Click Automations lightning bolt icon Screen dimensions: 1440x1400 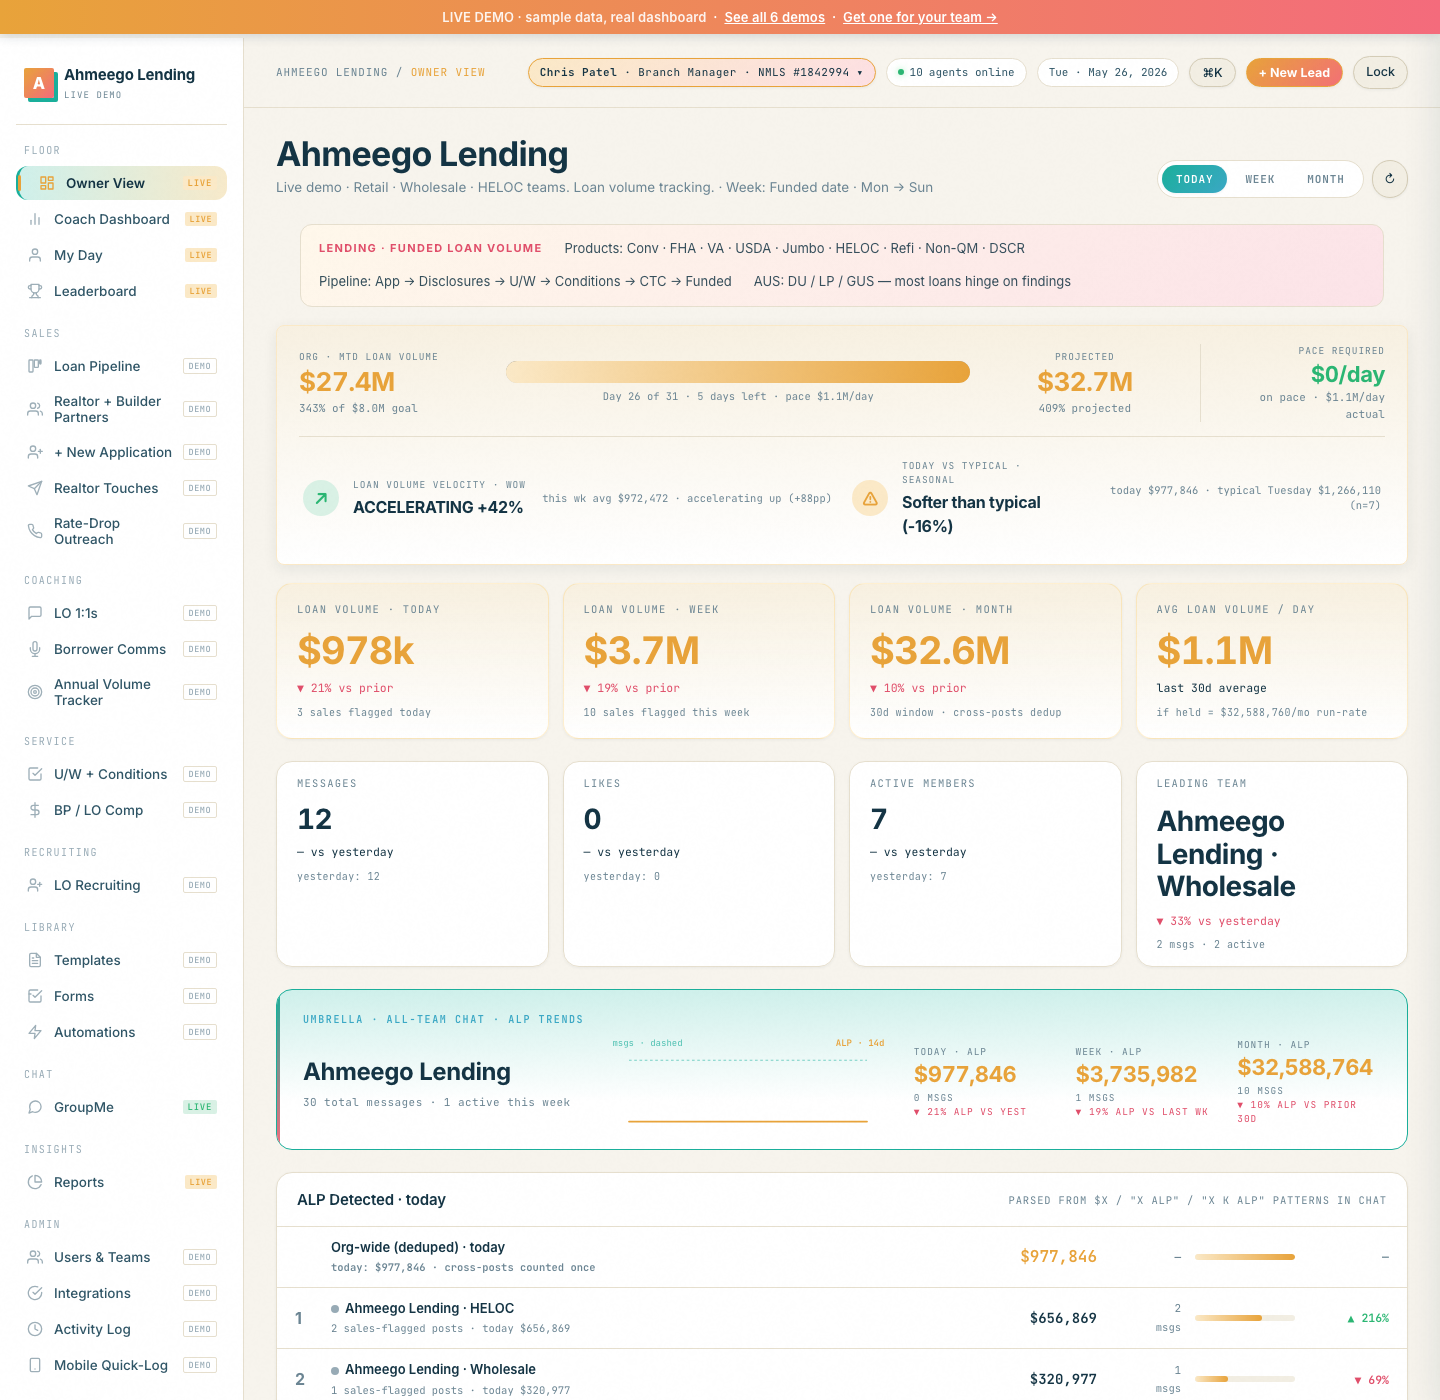35,1032
